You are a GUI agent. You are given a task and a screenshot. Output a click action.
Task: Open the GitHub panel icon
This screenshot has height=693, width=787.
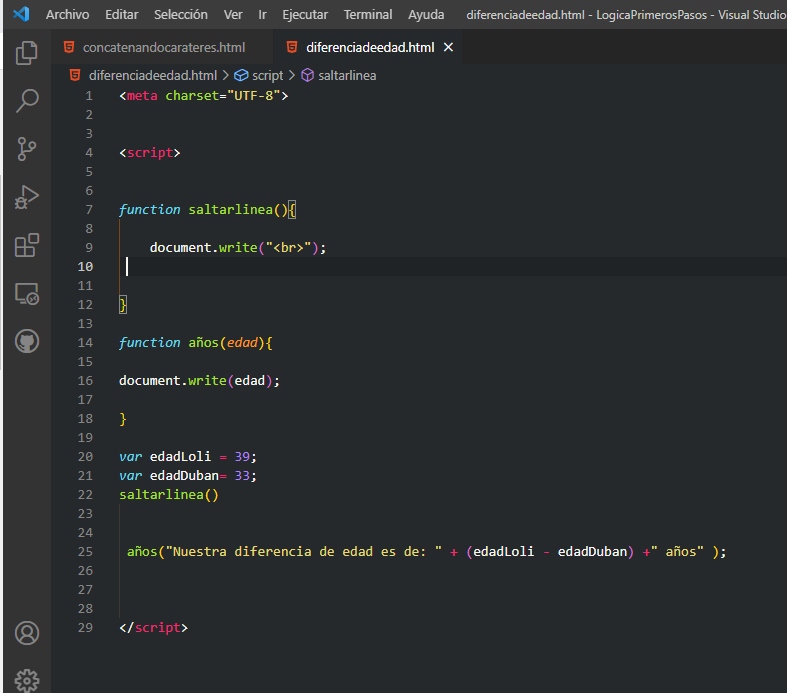tap(27, 341)
